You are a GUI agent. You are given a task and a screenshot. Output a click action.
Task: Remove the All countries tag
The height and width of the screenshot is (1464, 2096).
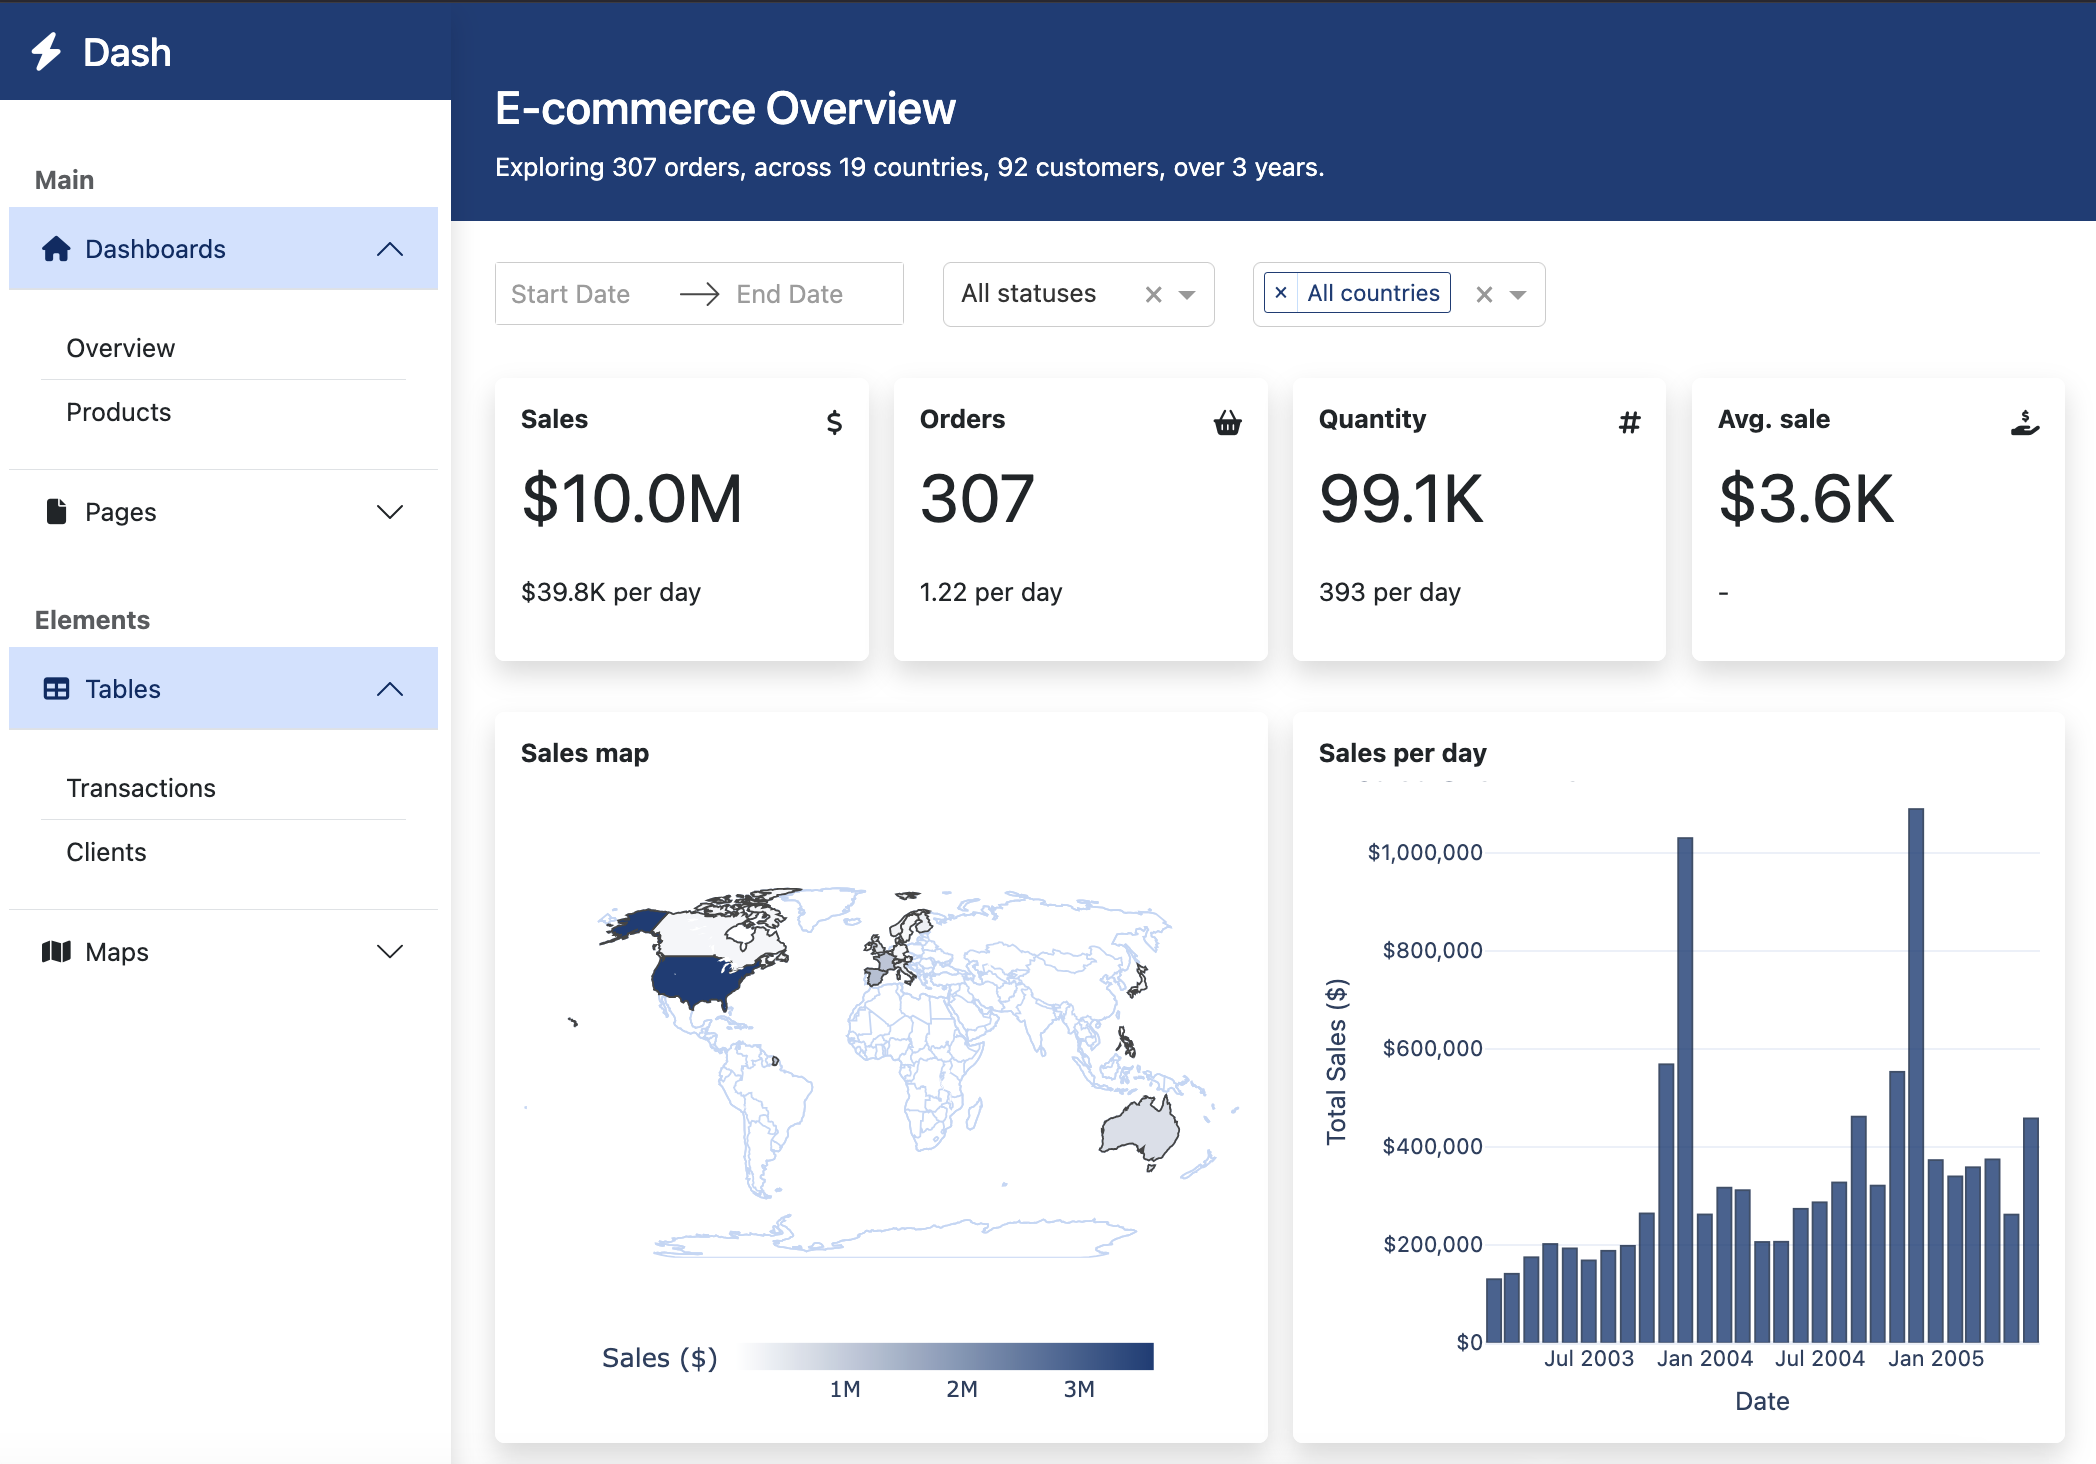coord(1281,292)
